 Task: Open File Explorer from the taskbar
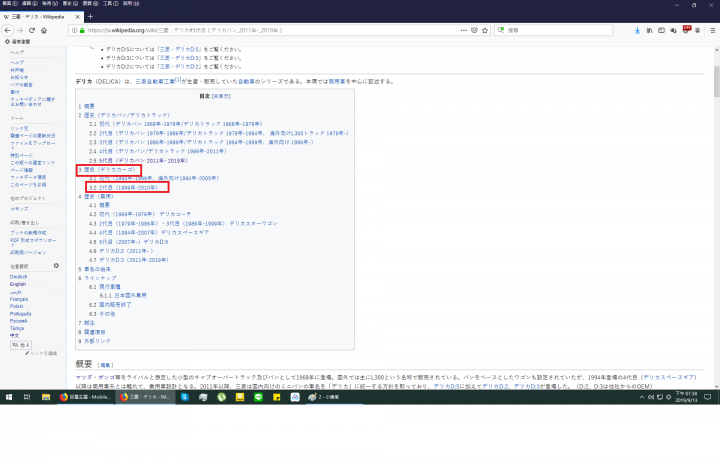click(45, 397)
